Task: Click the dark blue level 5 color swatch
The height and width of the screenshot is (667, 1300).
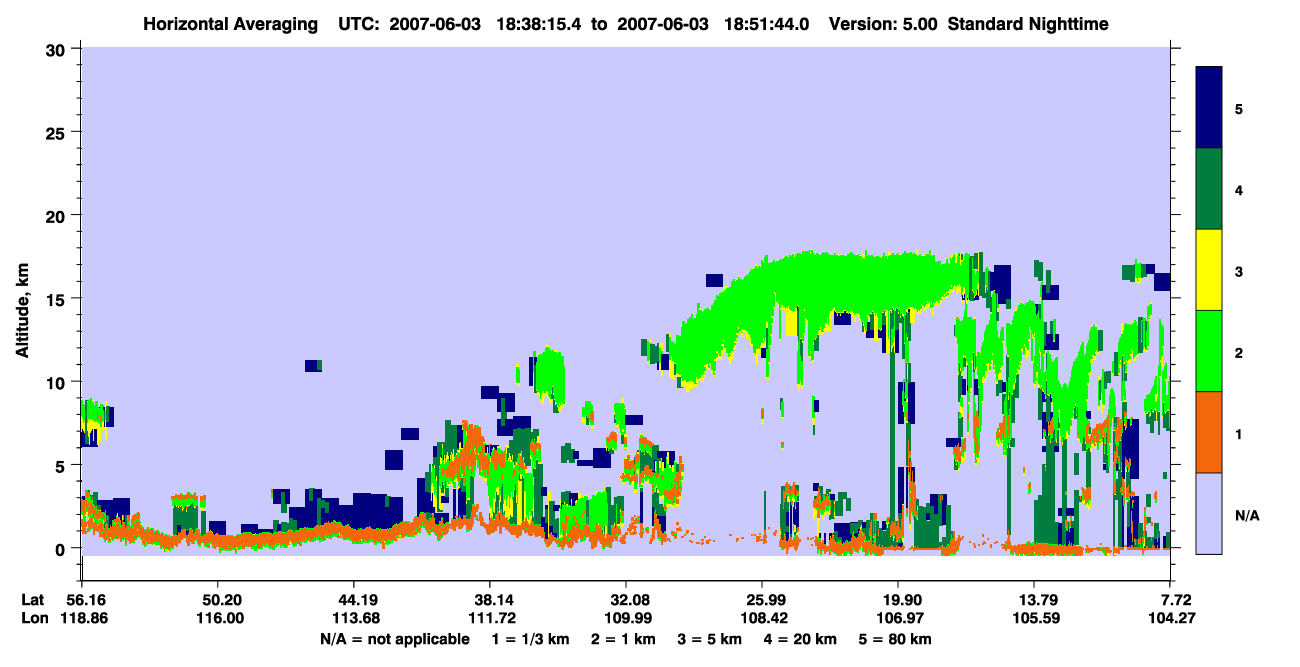Action: 1209,107
